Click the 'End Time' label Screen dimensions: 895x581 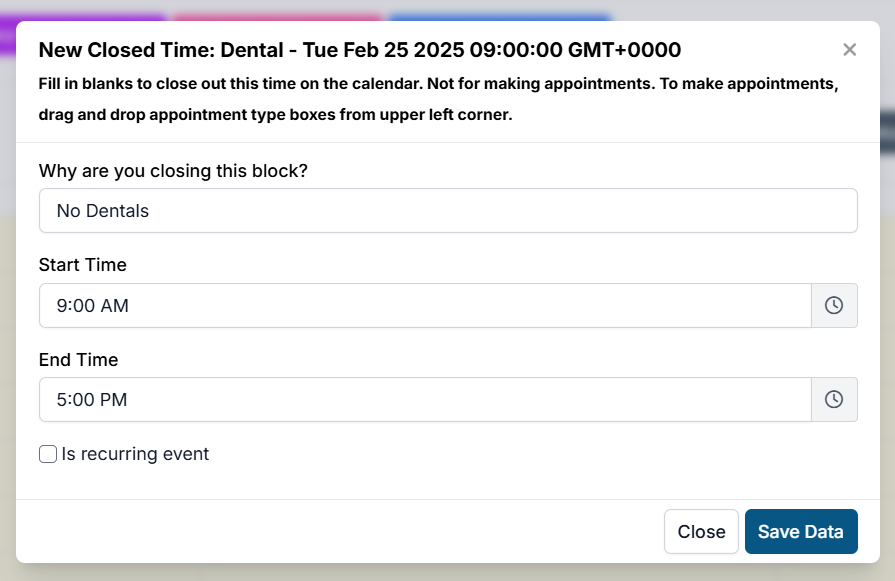(x=78, y=360)
